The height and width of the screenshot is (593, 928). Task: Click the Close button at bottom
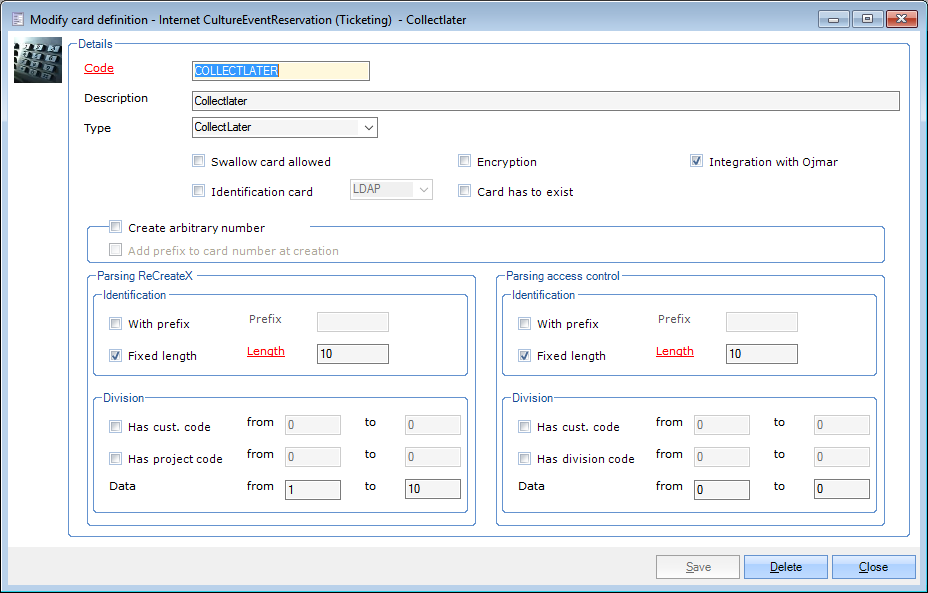coord(873,567)
